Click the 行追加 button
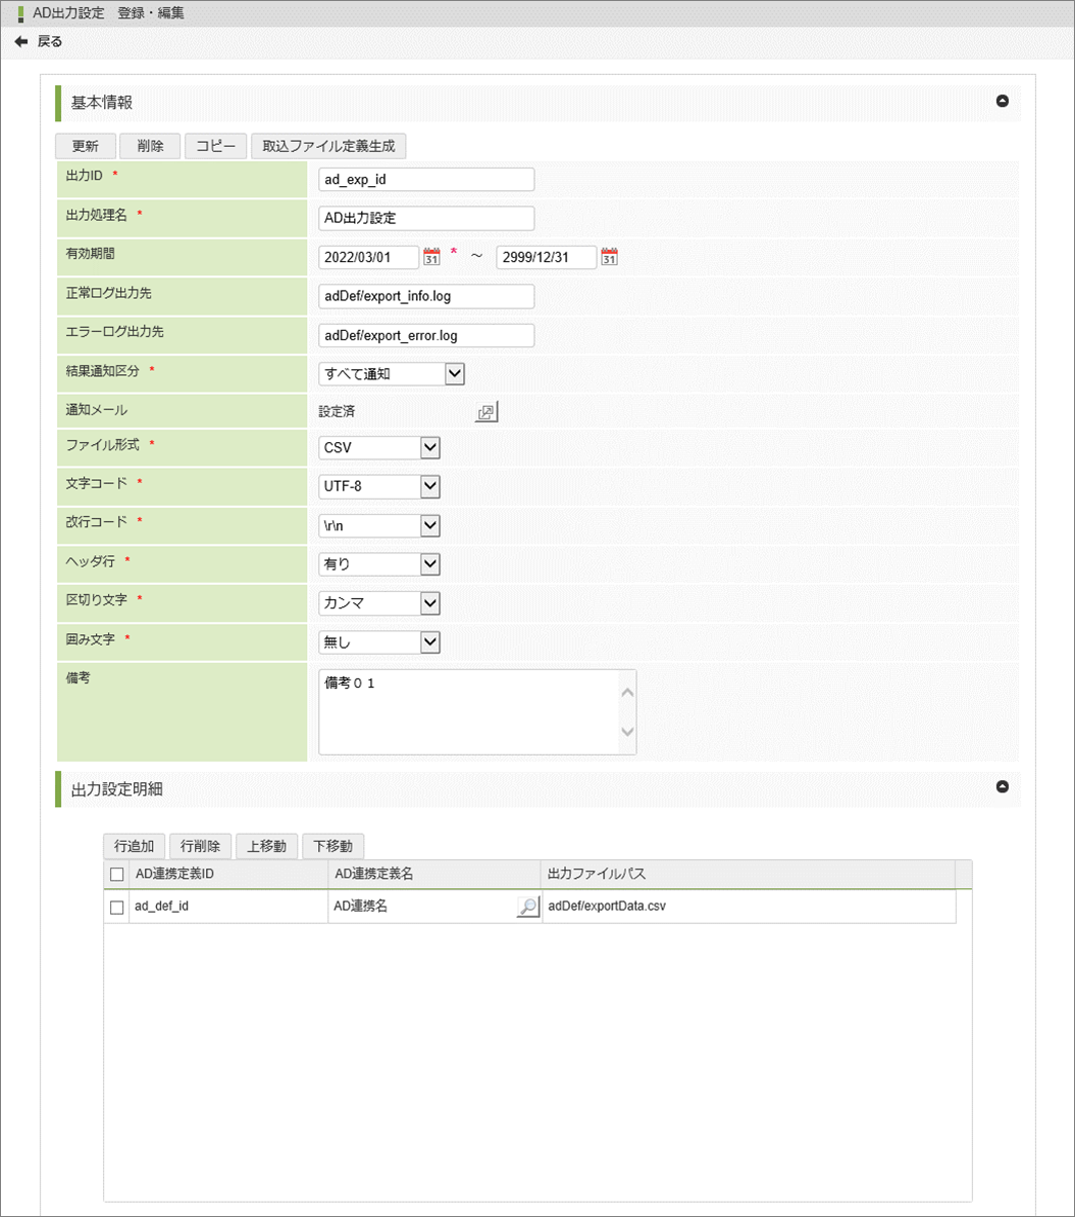 click(134, 846)
